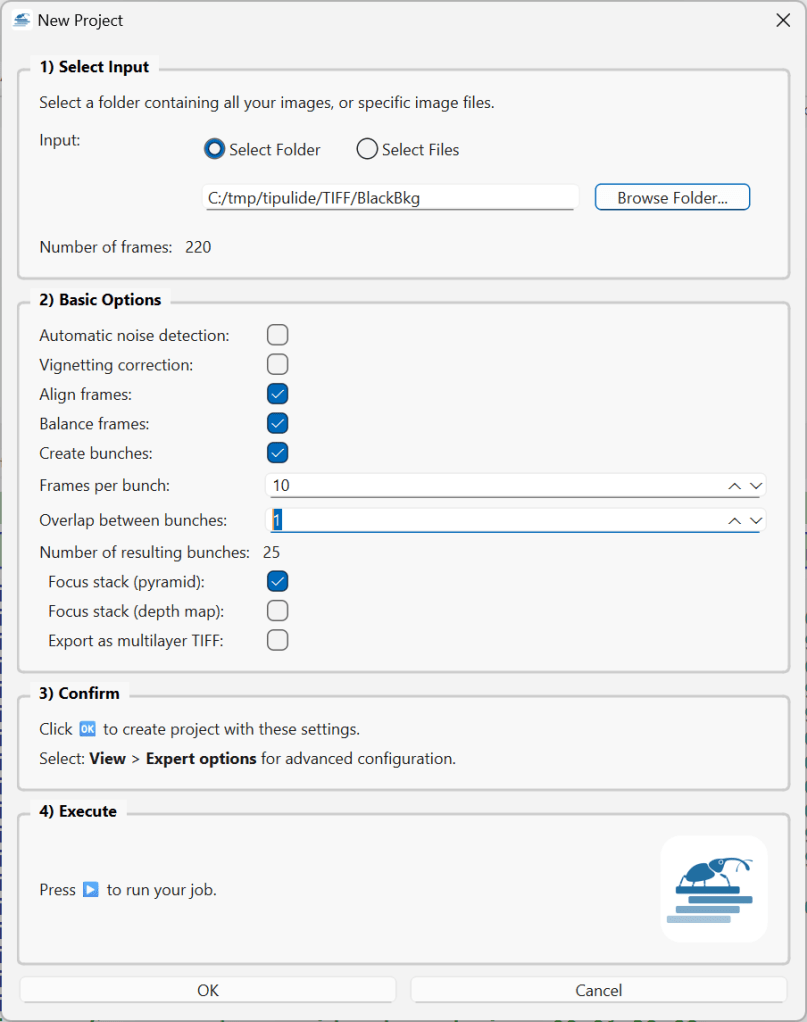Disable the Balance frames checkbox
Screen dimensions: 807x1022
tap(277, 423)
